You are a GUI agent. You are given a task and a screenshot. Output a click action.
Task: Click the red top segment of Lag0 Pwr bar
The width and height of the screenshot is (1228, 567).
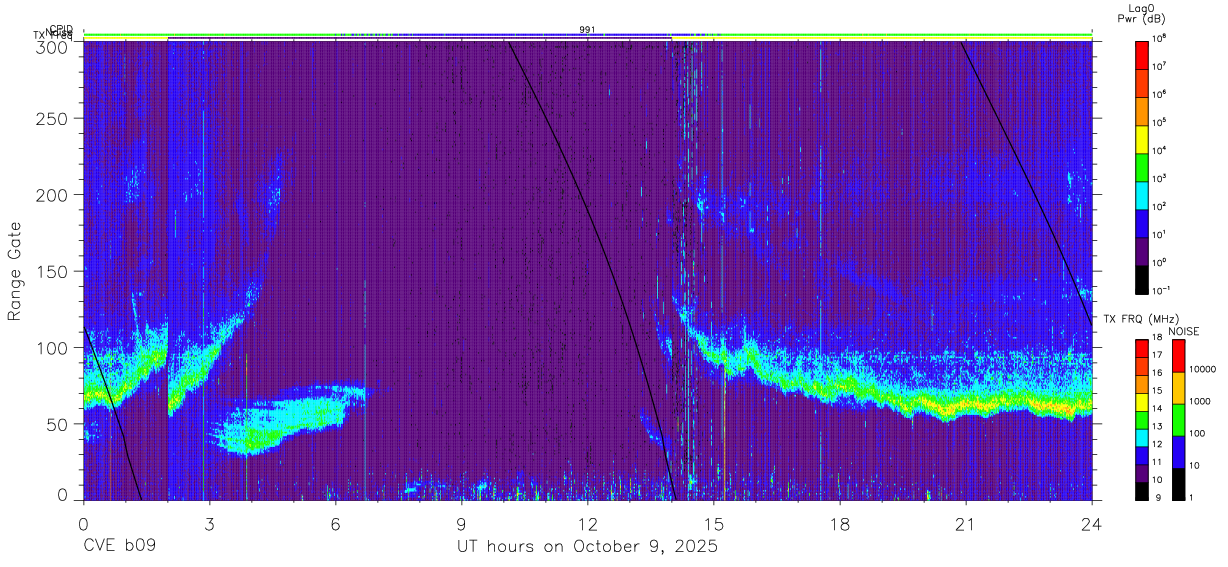[1143, 54]
